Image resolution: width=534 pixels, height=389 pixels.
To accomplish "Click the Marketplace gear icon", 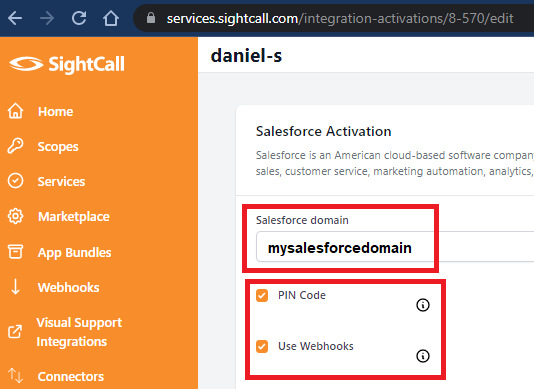I will coord(16,216).
